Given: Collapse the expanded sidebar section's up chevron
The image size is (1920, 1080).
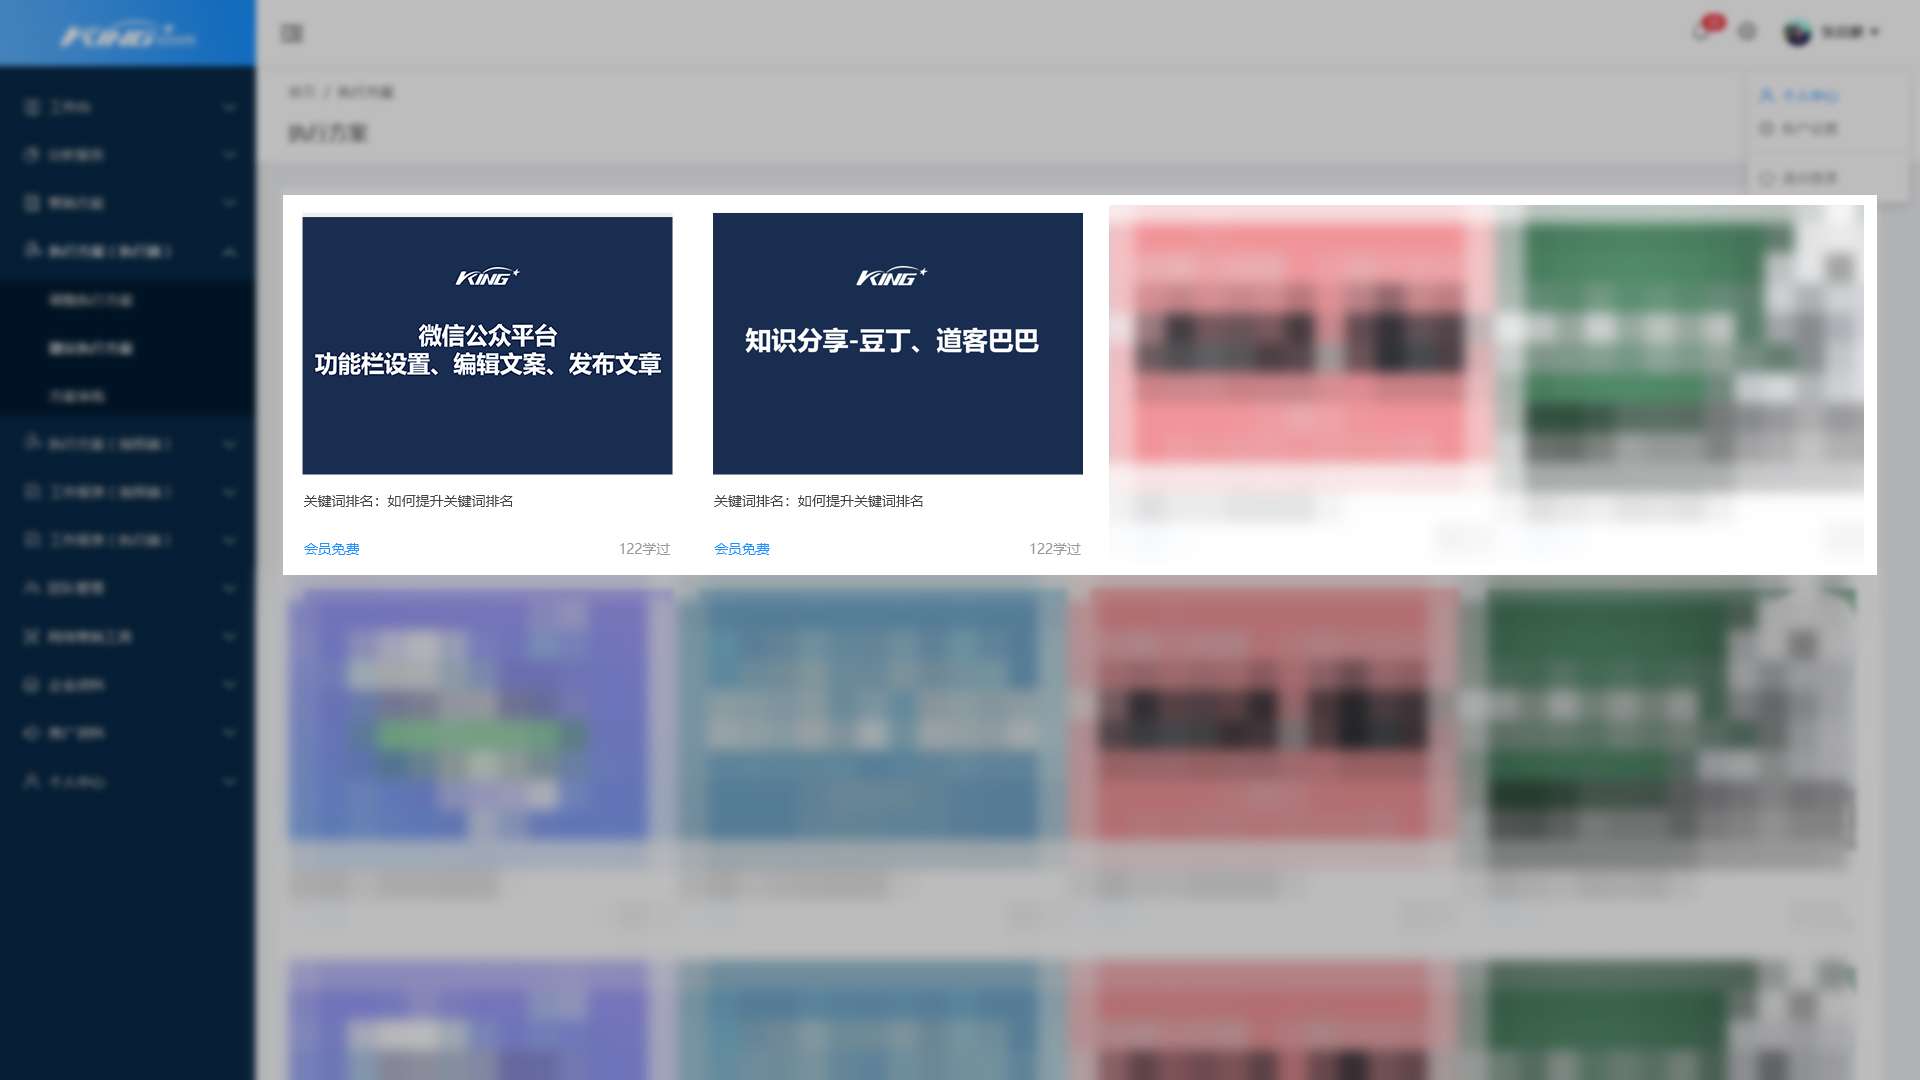Looking at the screenshot, I should click(x=229, y=251).
